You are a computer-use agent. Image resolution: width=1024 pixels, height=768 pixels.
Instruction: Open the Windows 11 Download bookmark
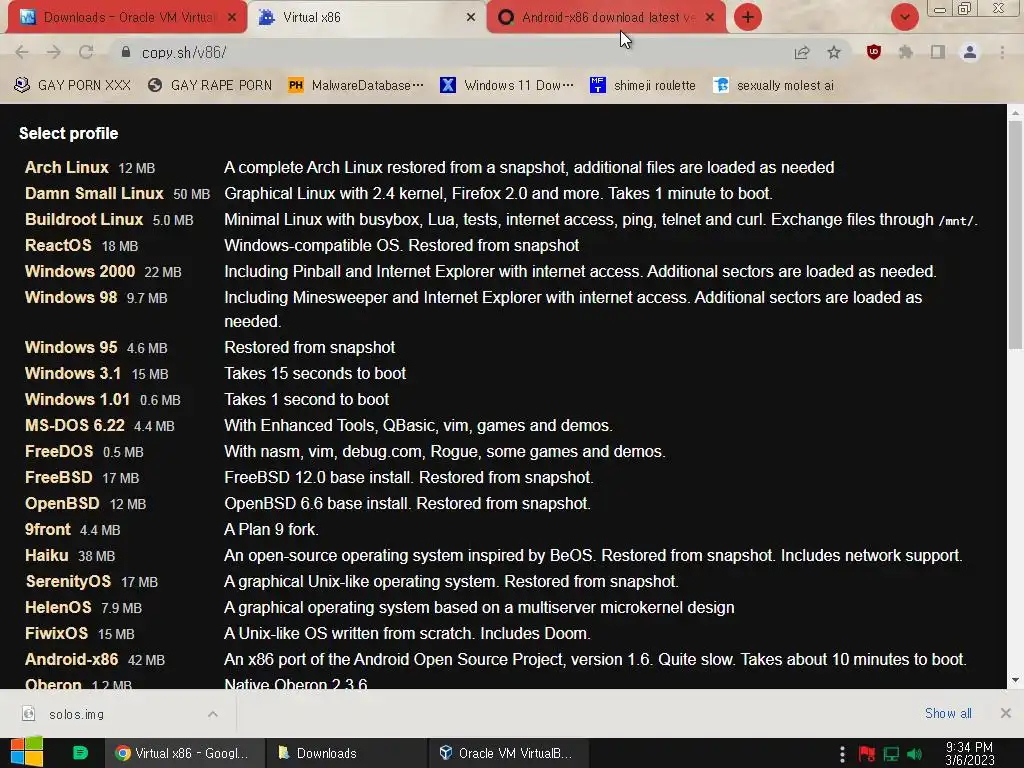tap(507, 86)
